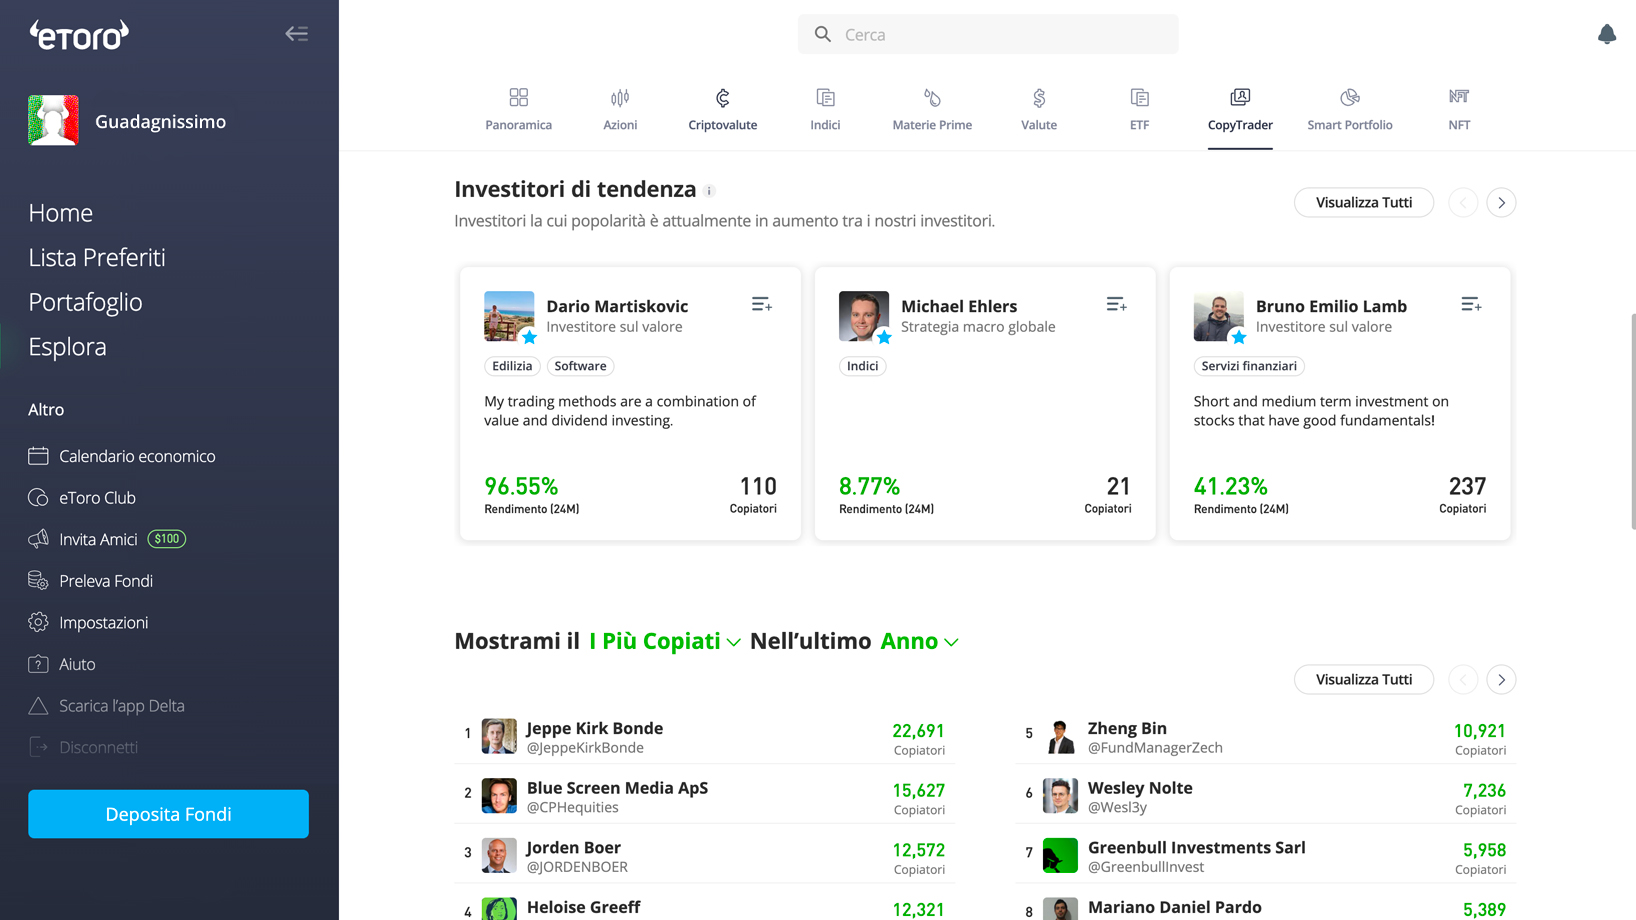Add Michael Ehlers to watchlist

pos(1116,305)
